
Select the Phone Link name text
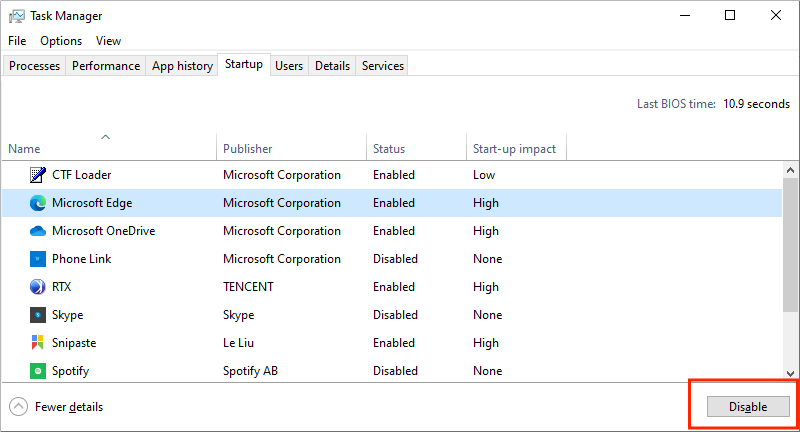click(x=82, y=259)
